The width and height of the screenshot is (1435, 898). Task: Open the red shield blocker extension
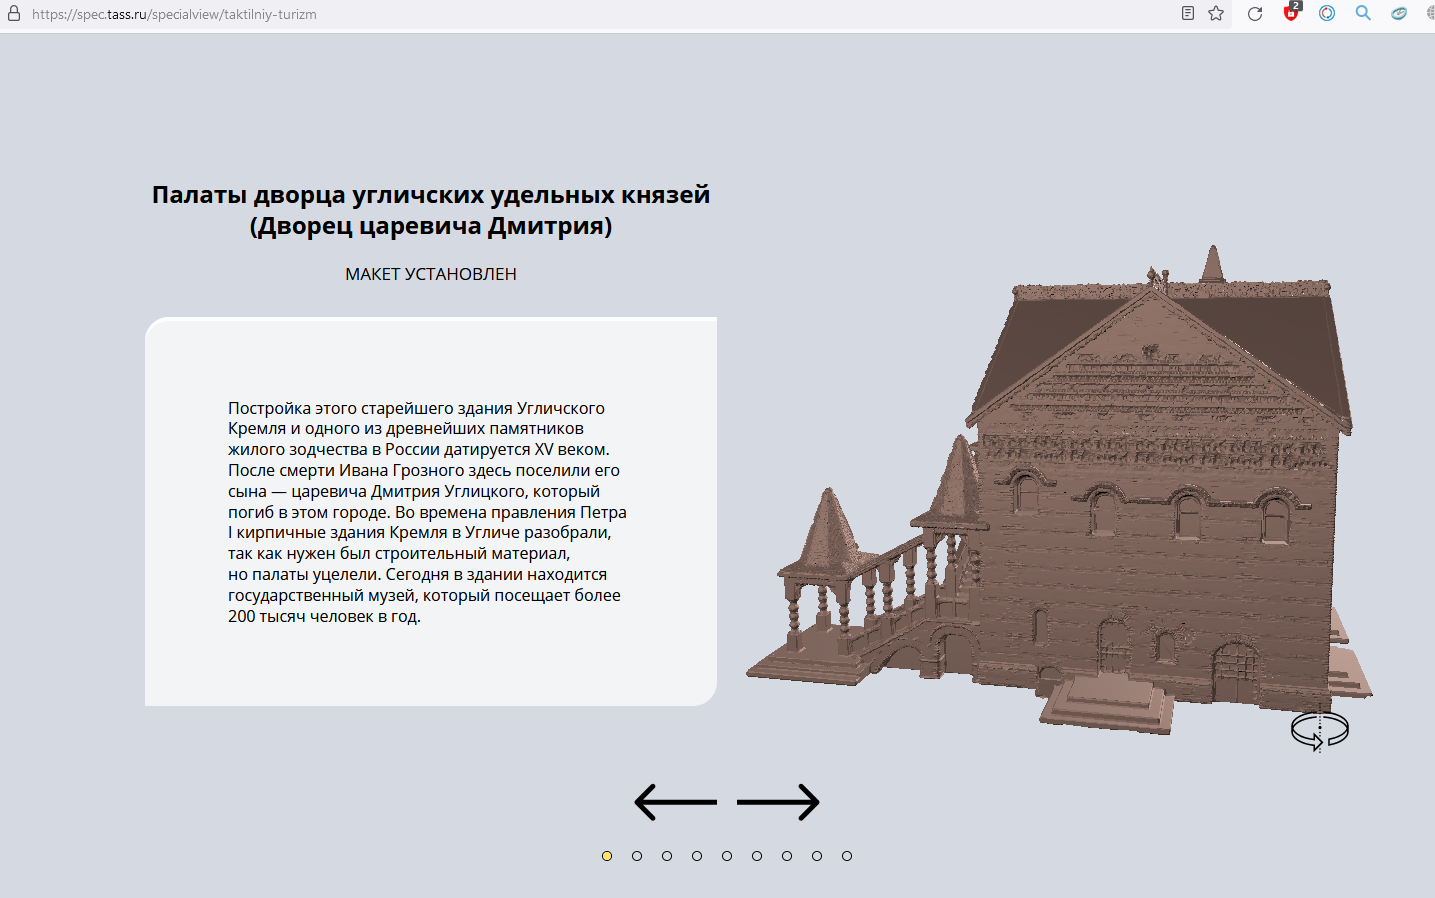(x=1291, y=12)
